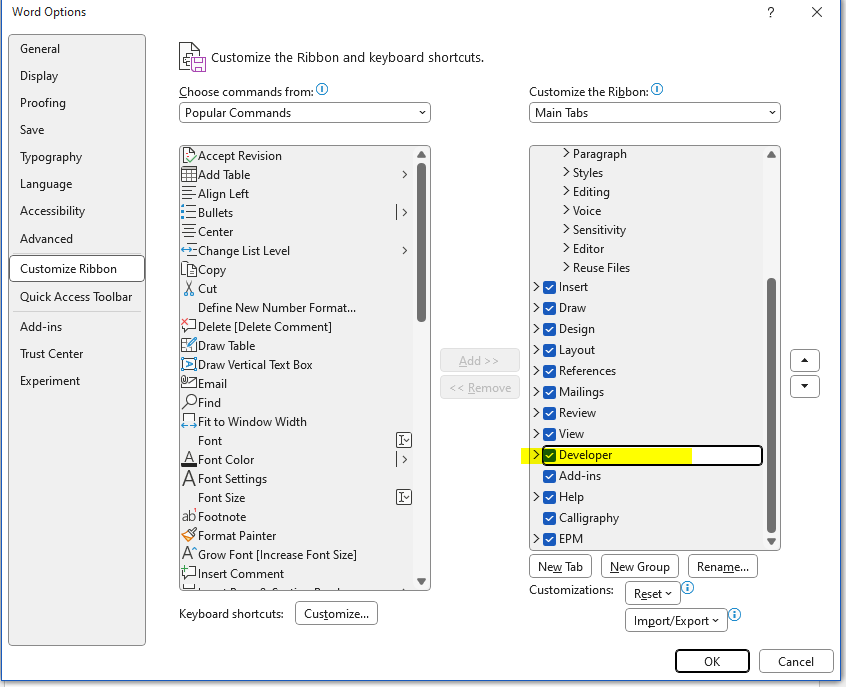The image size is (846, 687).
Task: Select the Format Painter brush icon
Action: [189, 535]
